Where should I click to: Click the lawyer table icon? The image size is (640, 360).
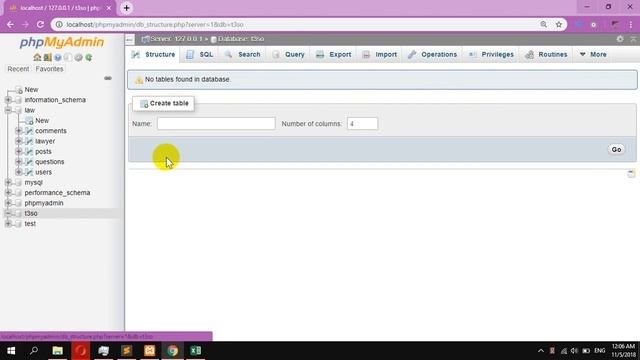[29, 141]
